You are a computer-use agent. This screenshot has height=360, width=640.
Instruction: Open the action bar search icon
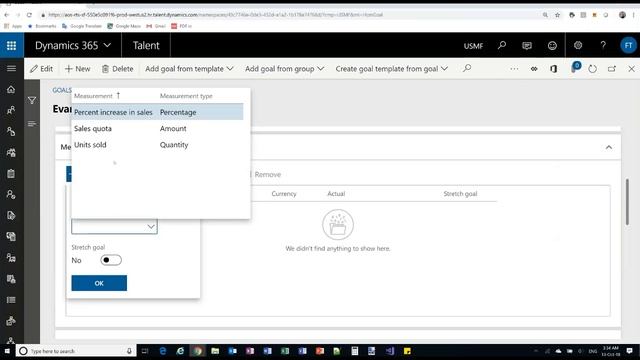[467, 68]
